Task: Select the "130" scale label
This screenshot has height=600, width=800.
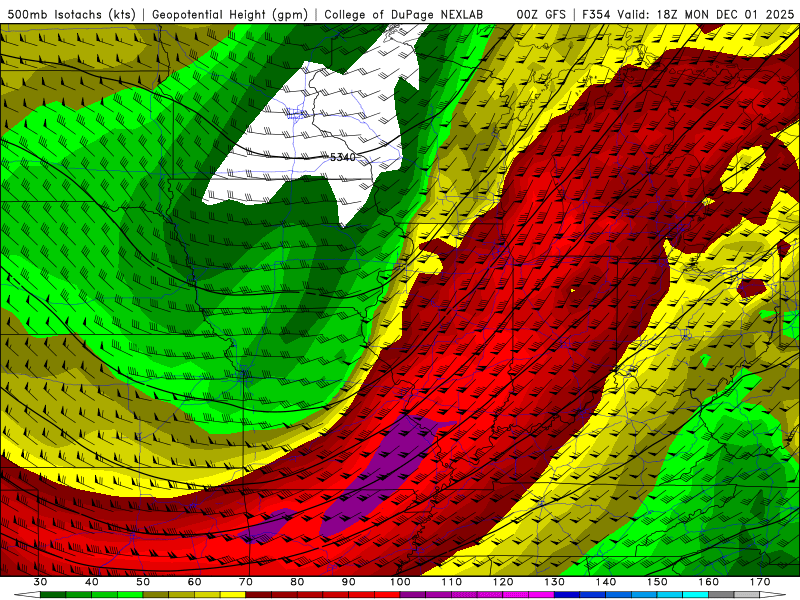Action: [555, 582]
